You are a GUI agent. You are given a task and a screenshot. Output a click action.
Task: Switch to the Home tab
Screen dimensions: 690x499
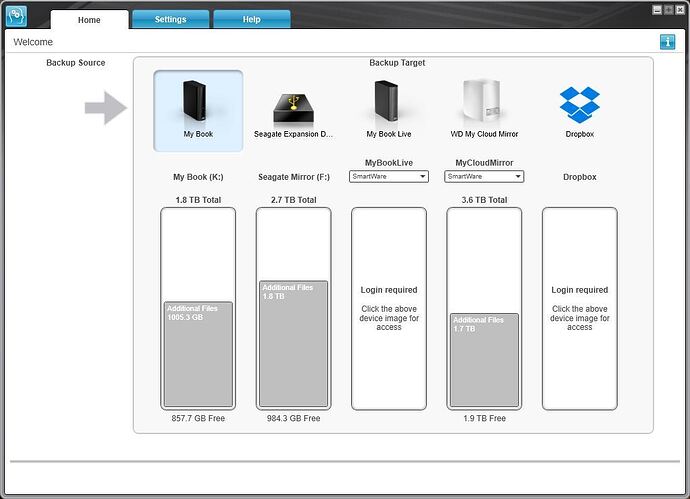(x=89, y=20)
